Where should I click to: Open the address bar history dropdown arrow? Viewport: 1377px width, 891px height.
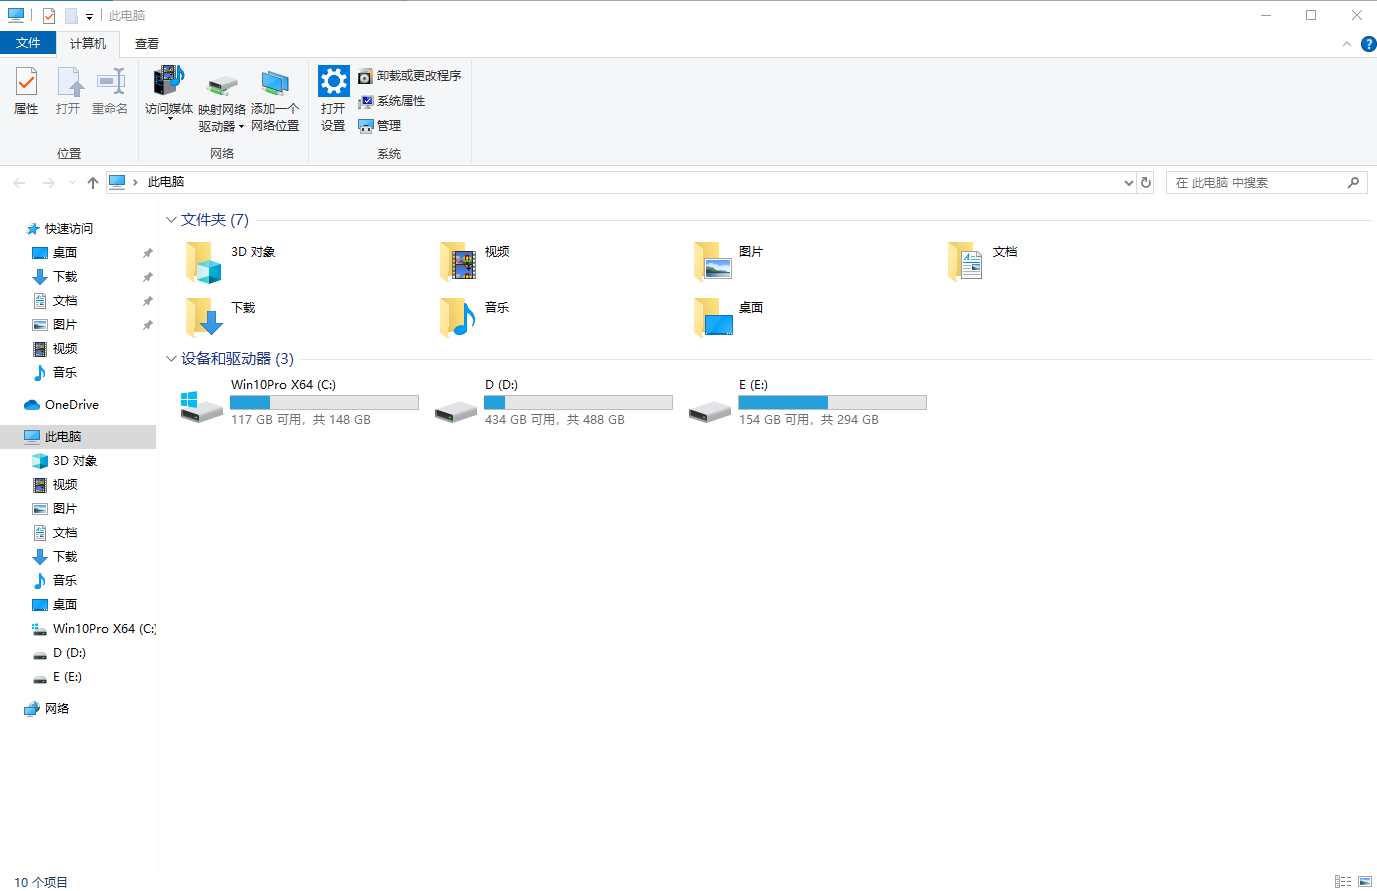click(x=1129, y=182)
